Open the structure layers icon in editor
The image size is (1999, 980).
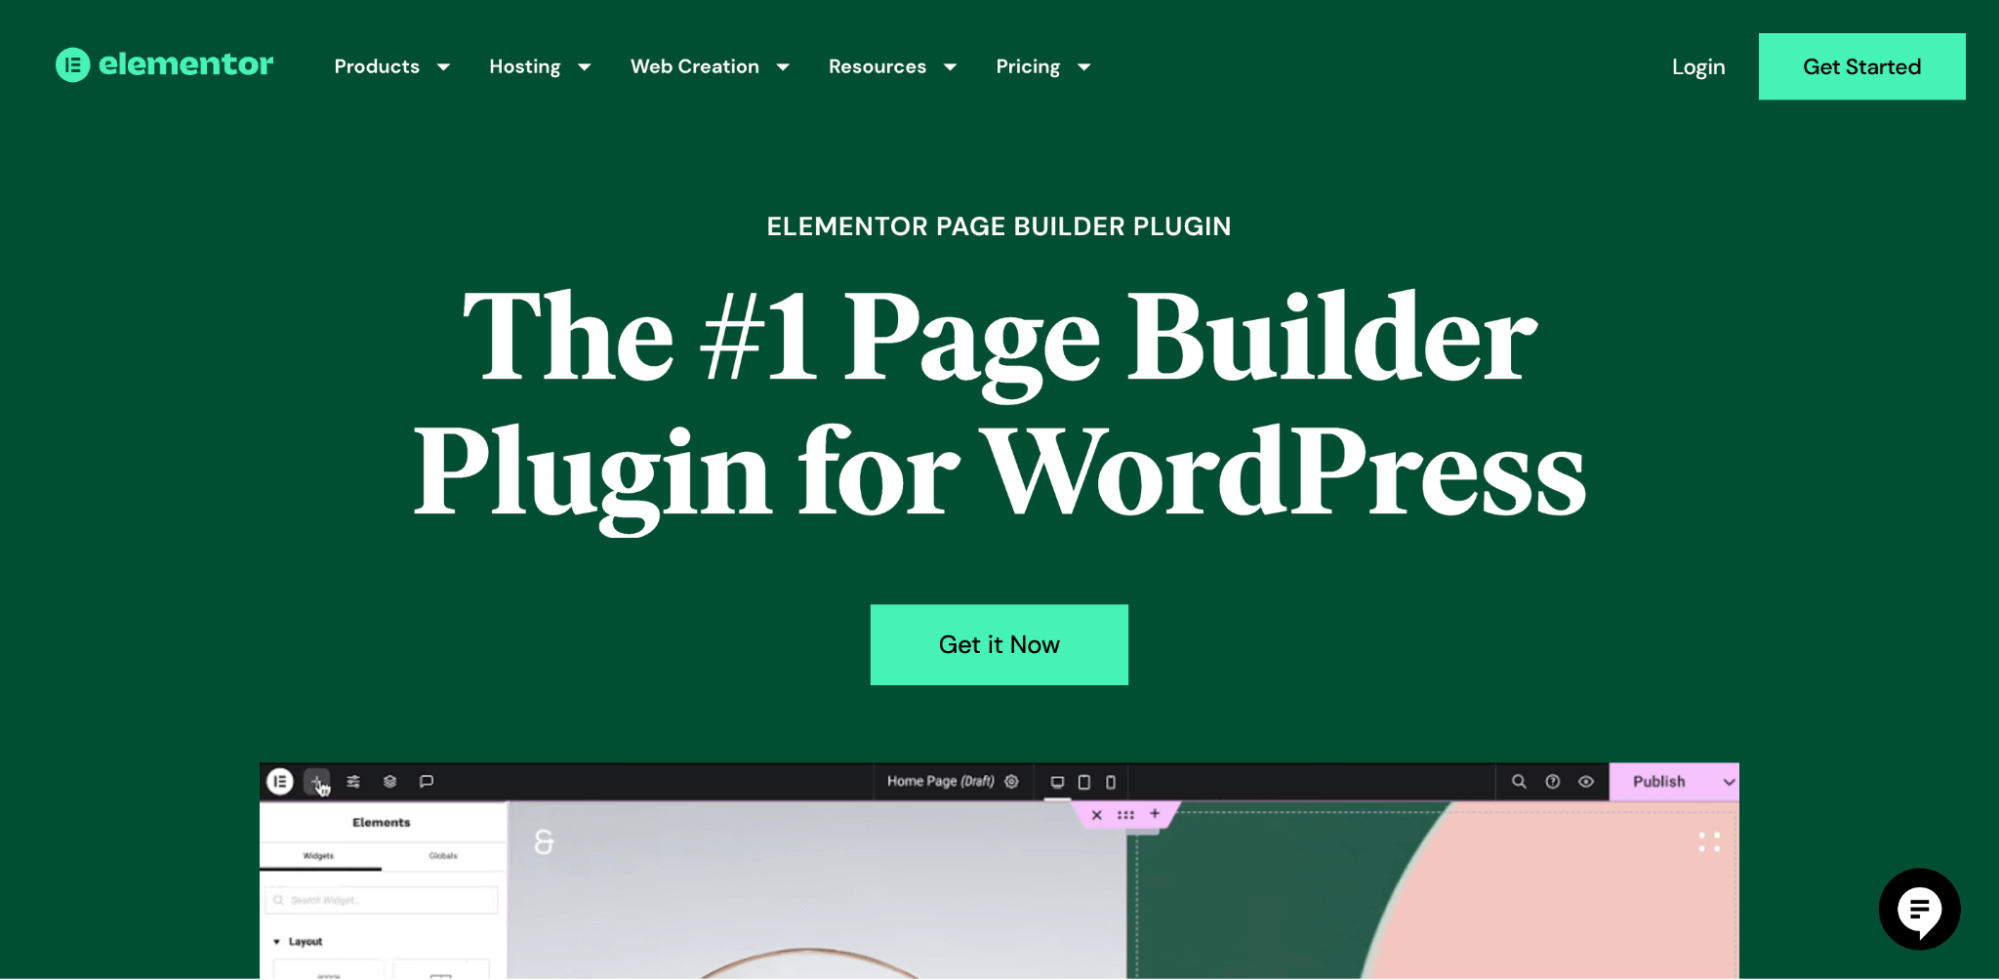[390, 782]
